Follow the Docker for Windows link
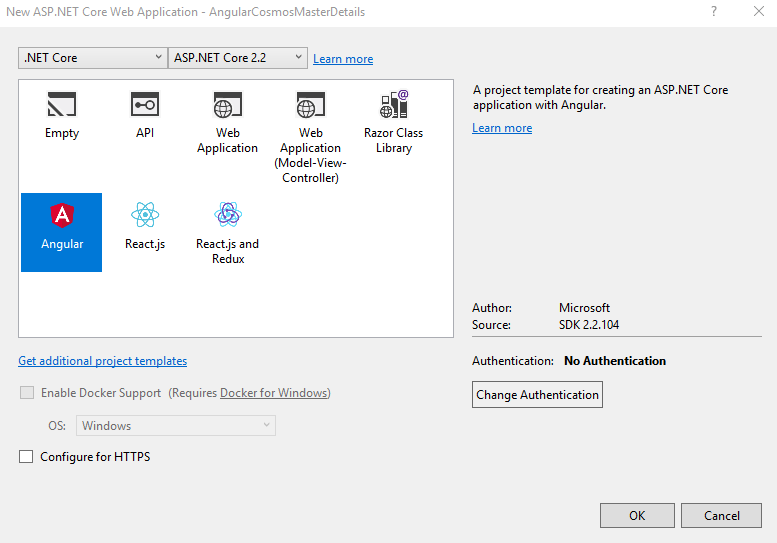This screenshot has width=777, height=543. click(273, 393)
